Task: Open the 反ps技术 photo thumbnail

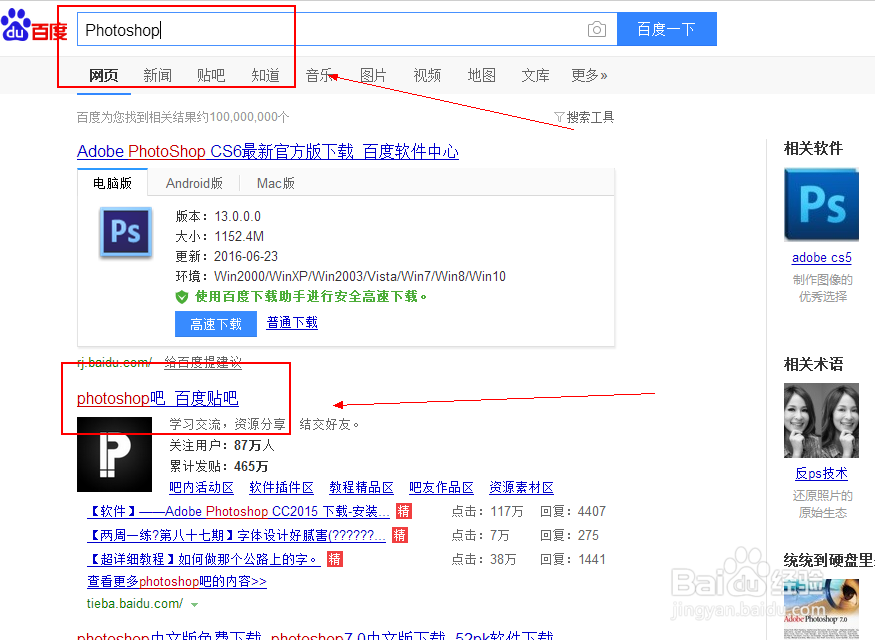Action: [821, 420]
